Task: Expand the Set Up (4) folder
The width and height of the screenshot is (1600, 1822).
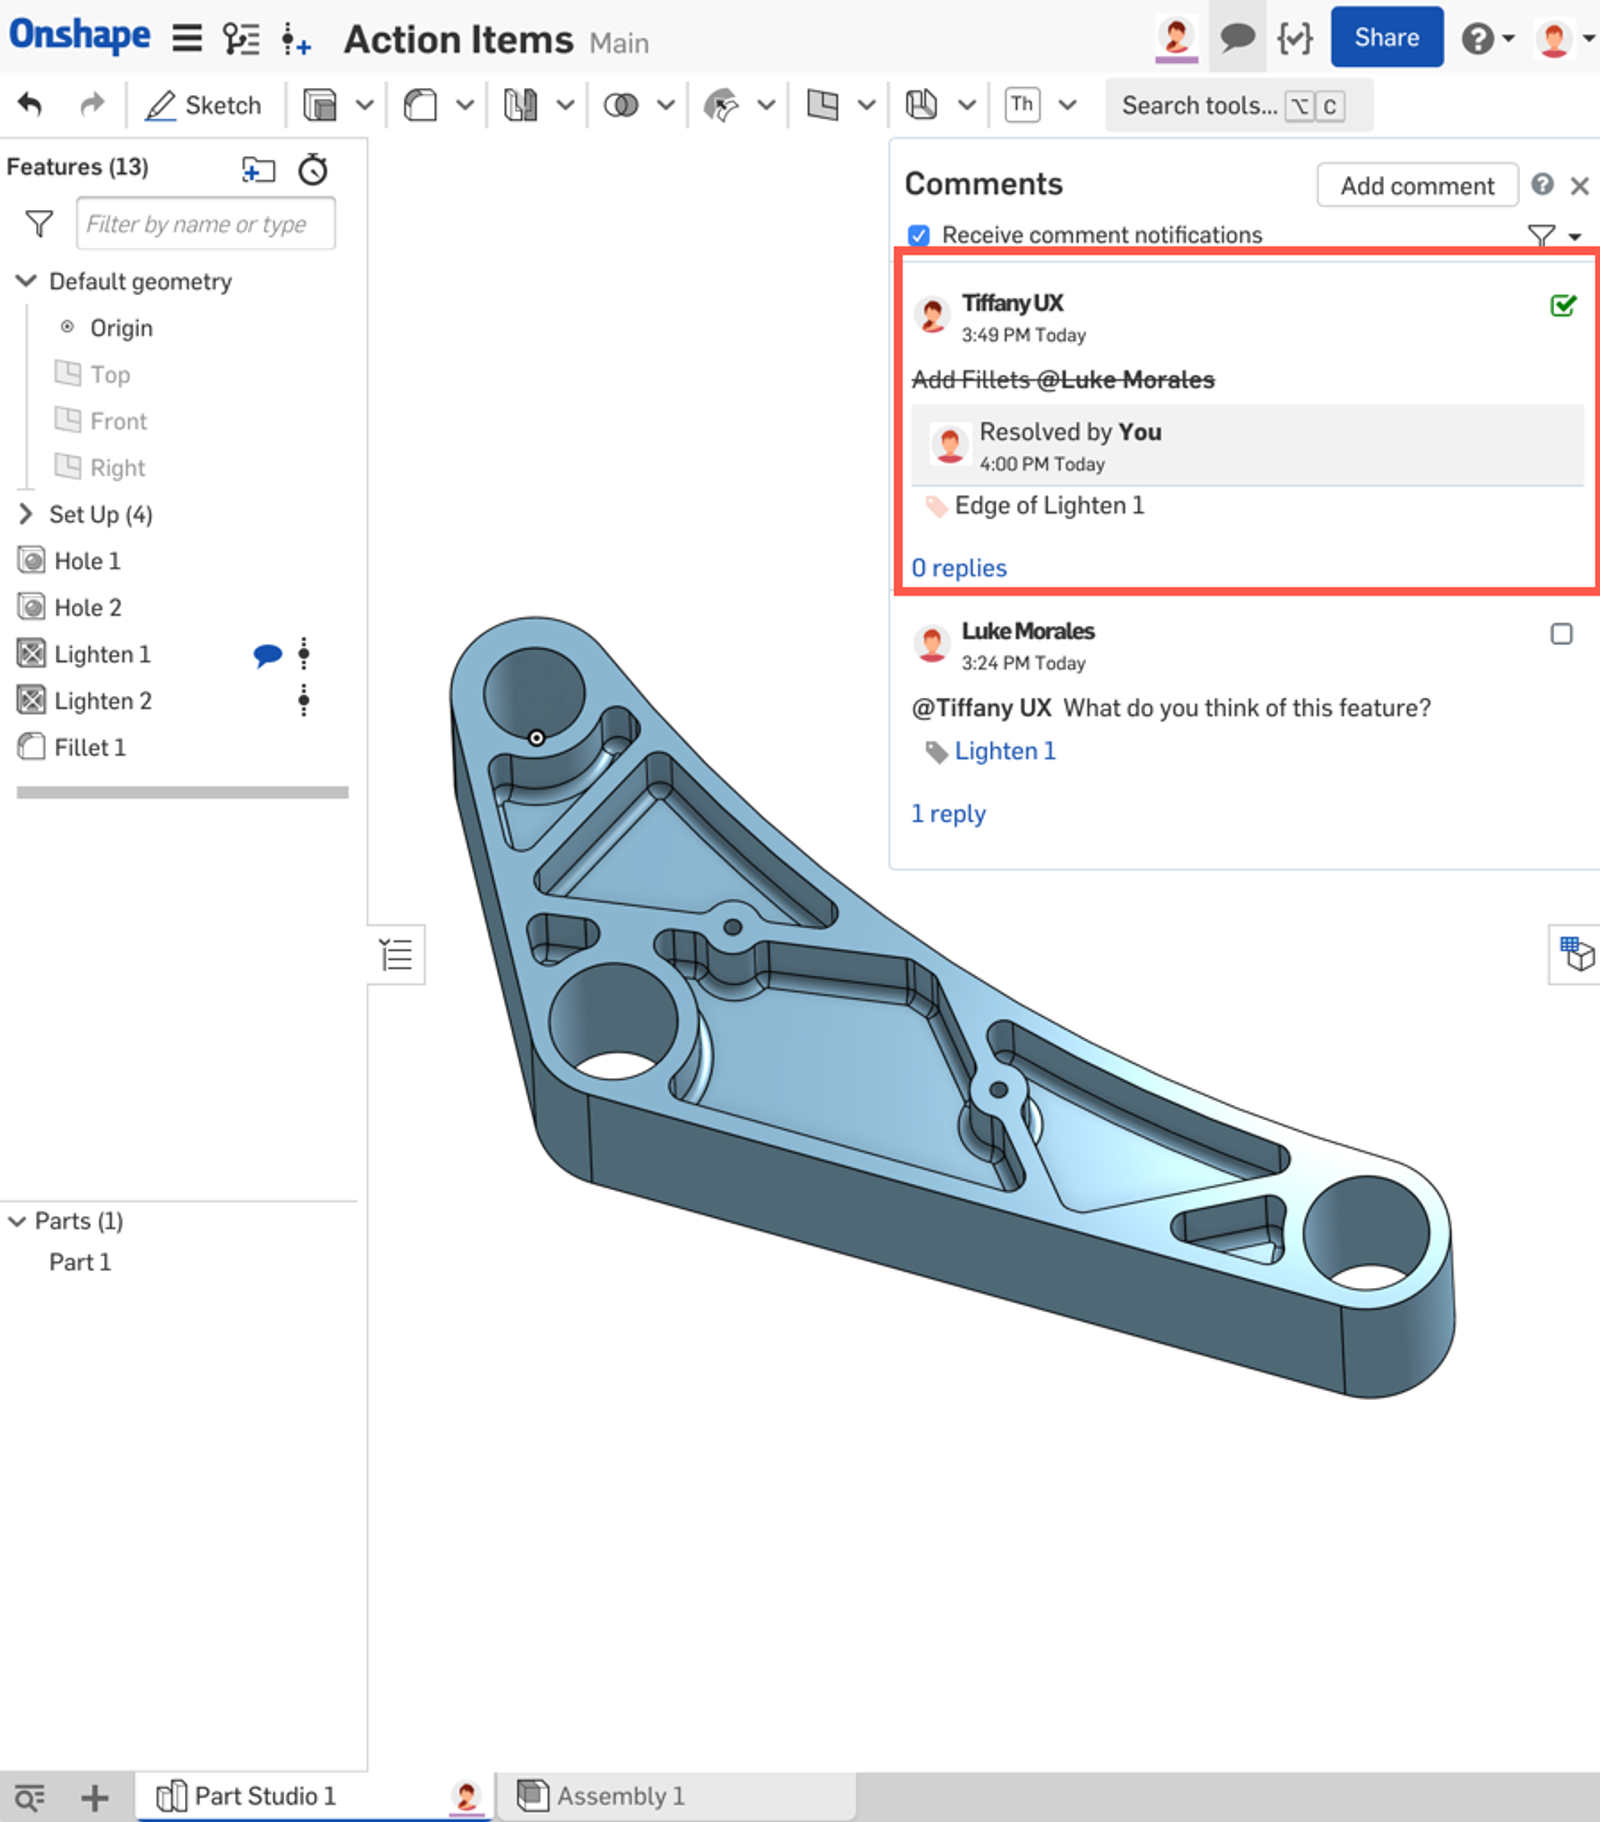Action: click(26, 514)
